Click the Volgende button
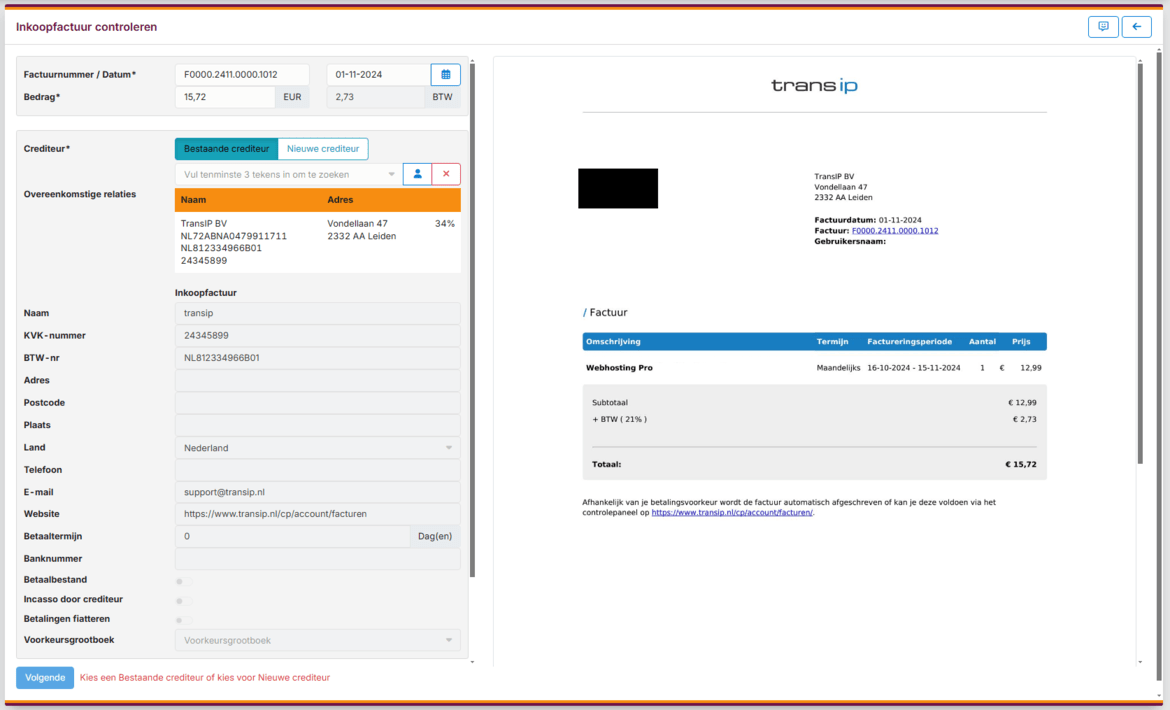The height and width of the screenshot is (710, 1170). pos(45,677)
